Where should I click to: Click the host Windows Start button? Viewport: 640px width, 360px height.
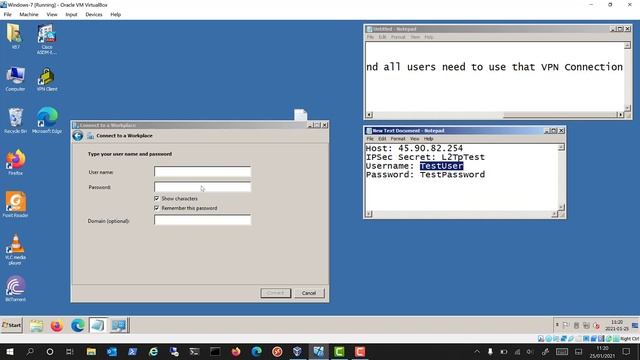click(9, 351)
